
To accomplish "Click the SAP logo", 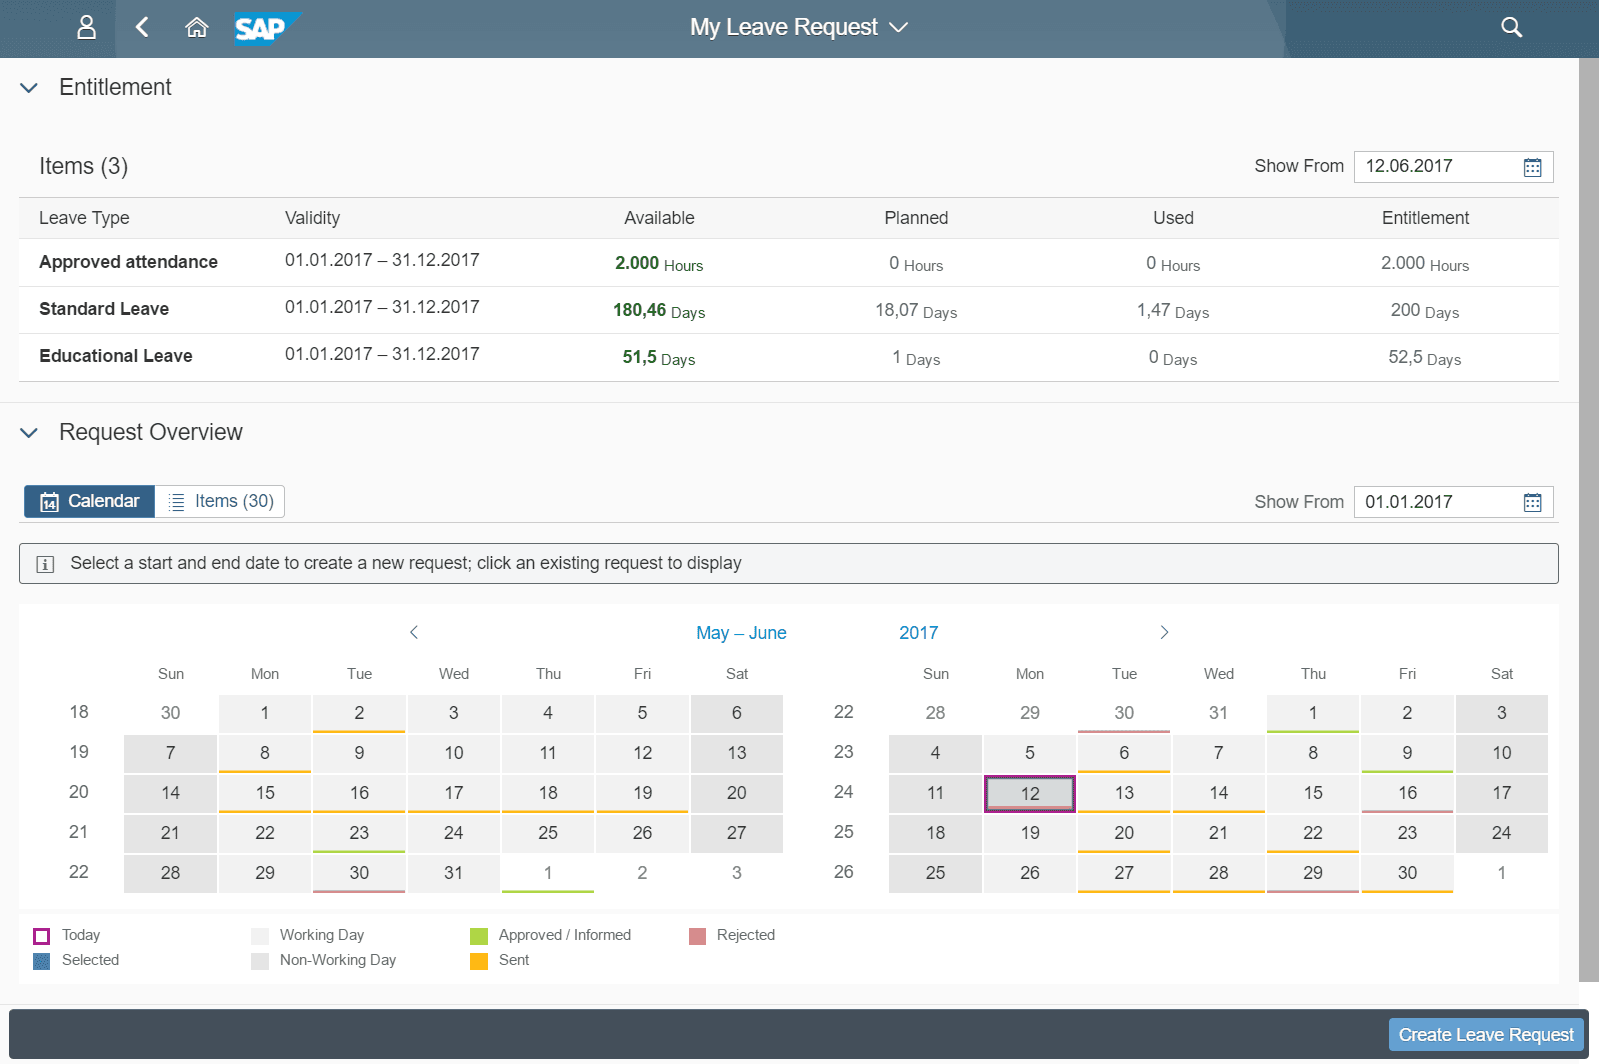I will 267,28.
